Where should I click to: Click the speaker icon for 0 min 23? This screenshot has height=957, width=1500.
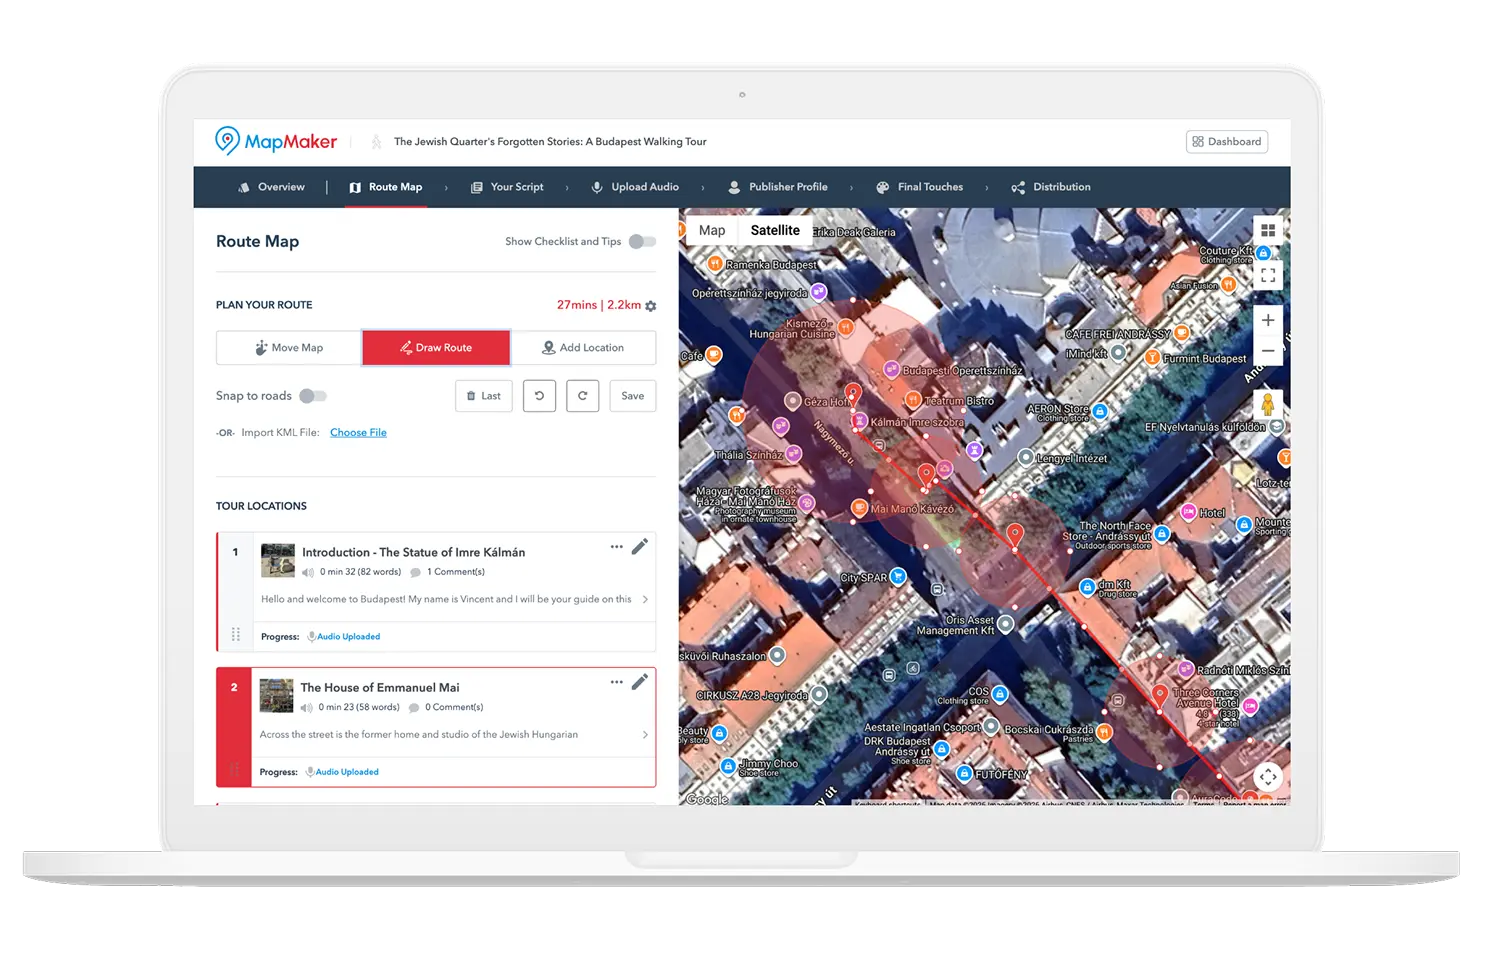coord(306,708)
